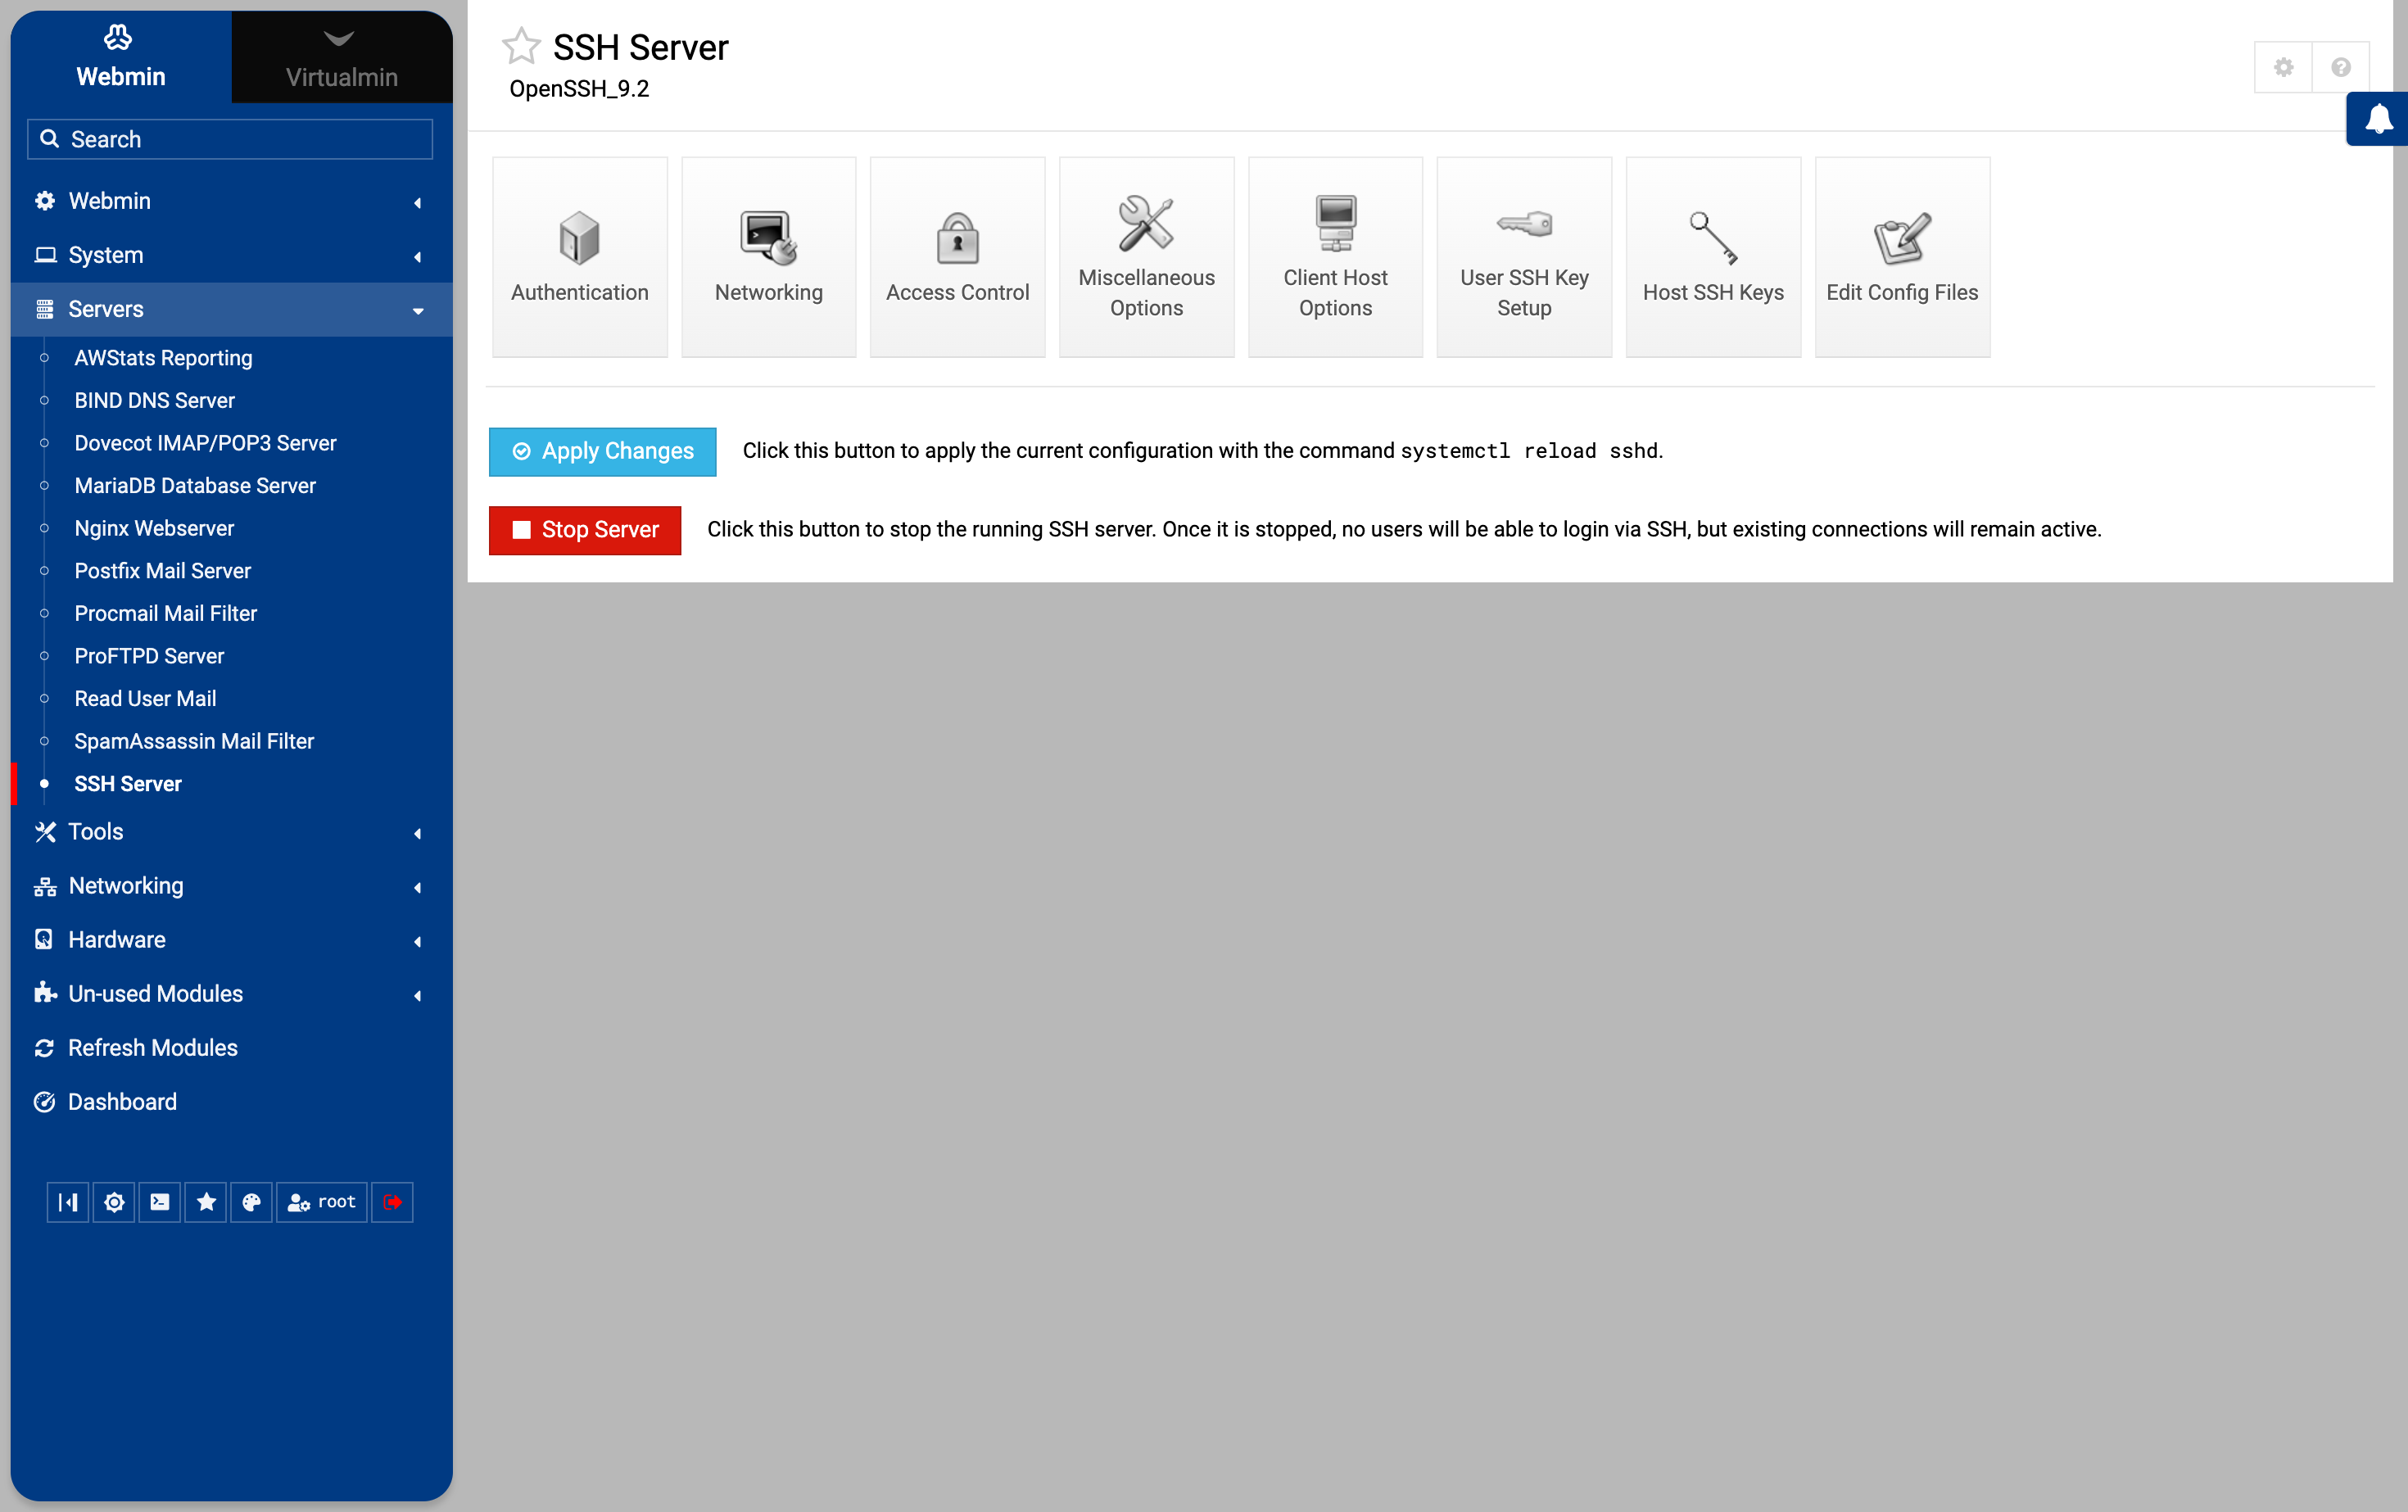Collapse the sidebar using the slider toggle icon

coord(68,1202)
